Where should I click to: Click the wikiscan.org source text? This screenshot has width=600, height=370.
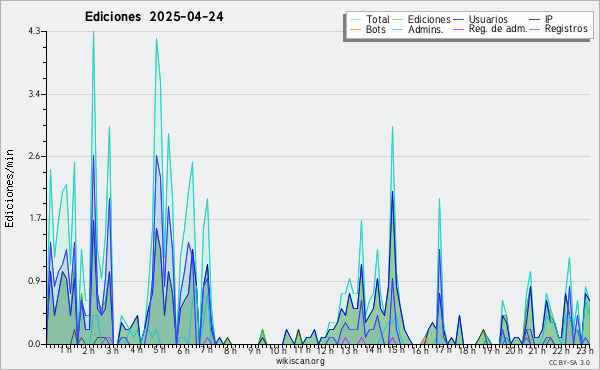300,361
